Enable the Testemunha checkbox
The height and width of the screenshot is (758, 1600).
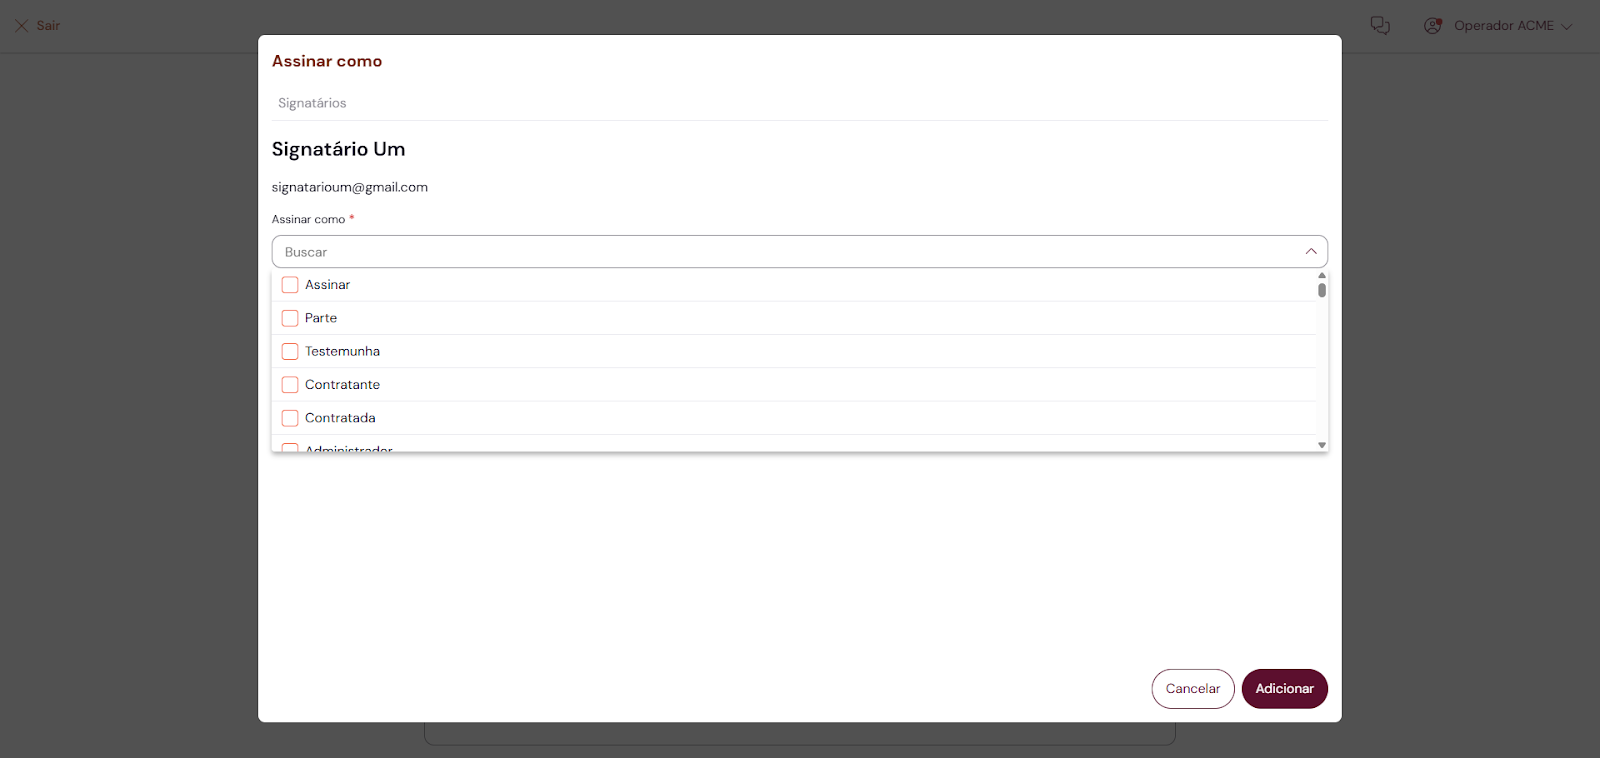(290, 351)
